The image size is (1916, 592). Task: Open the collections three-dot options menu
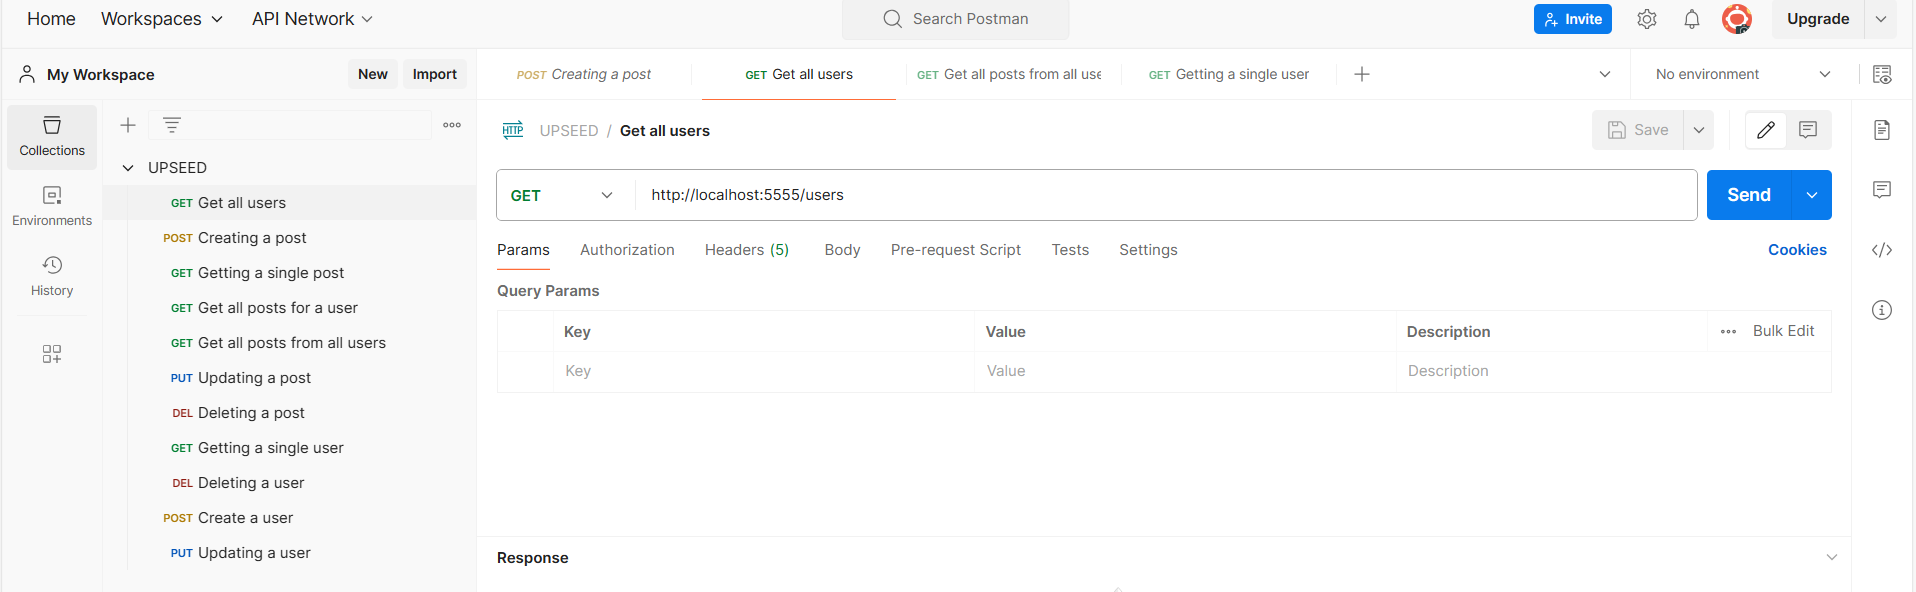point(452,125)
